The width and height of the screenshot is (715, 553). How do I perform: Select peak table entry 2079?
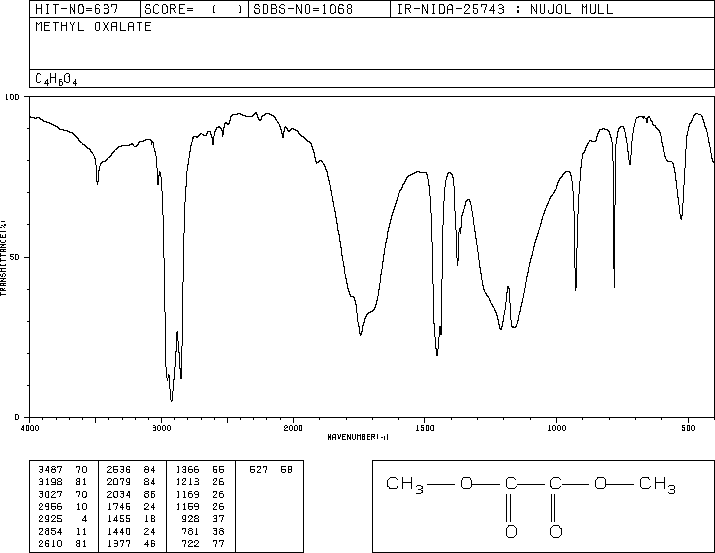[119, 482]
